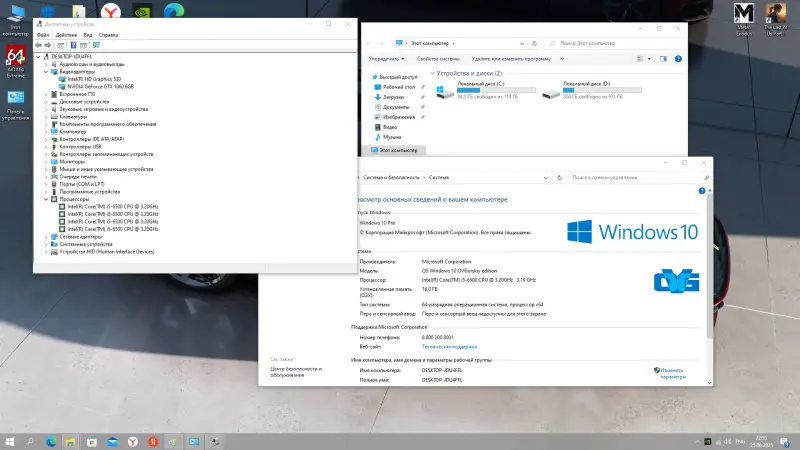Open AIDA64 Extreme desktop shortcut
800x450 pixels.
pyautogui.click(x=15, y=62)
